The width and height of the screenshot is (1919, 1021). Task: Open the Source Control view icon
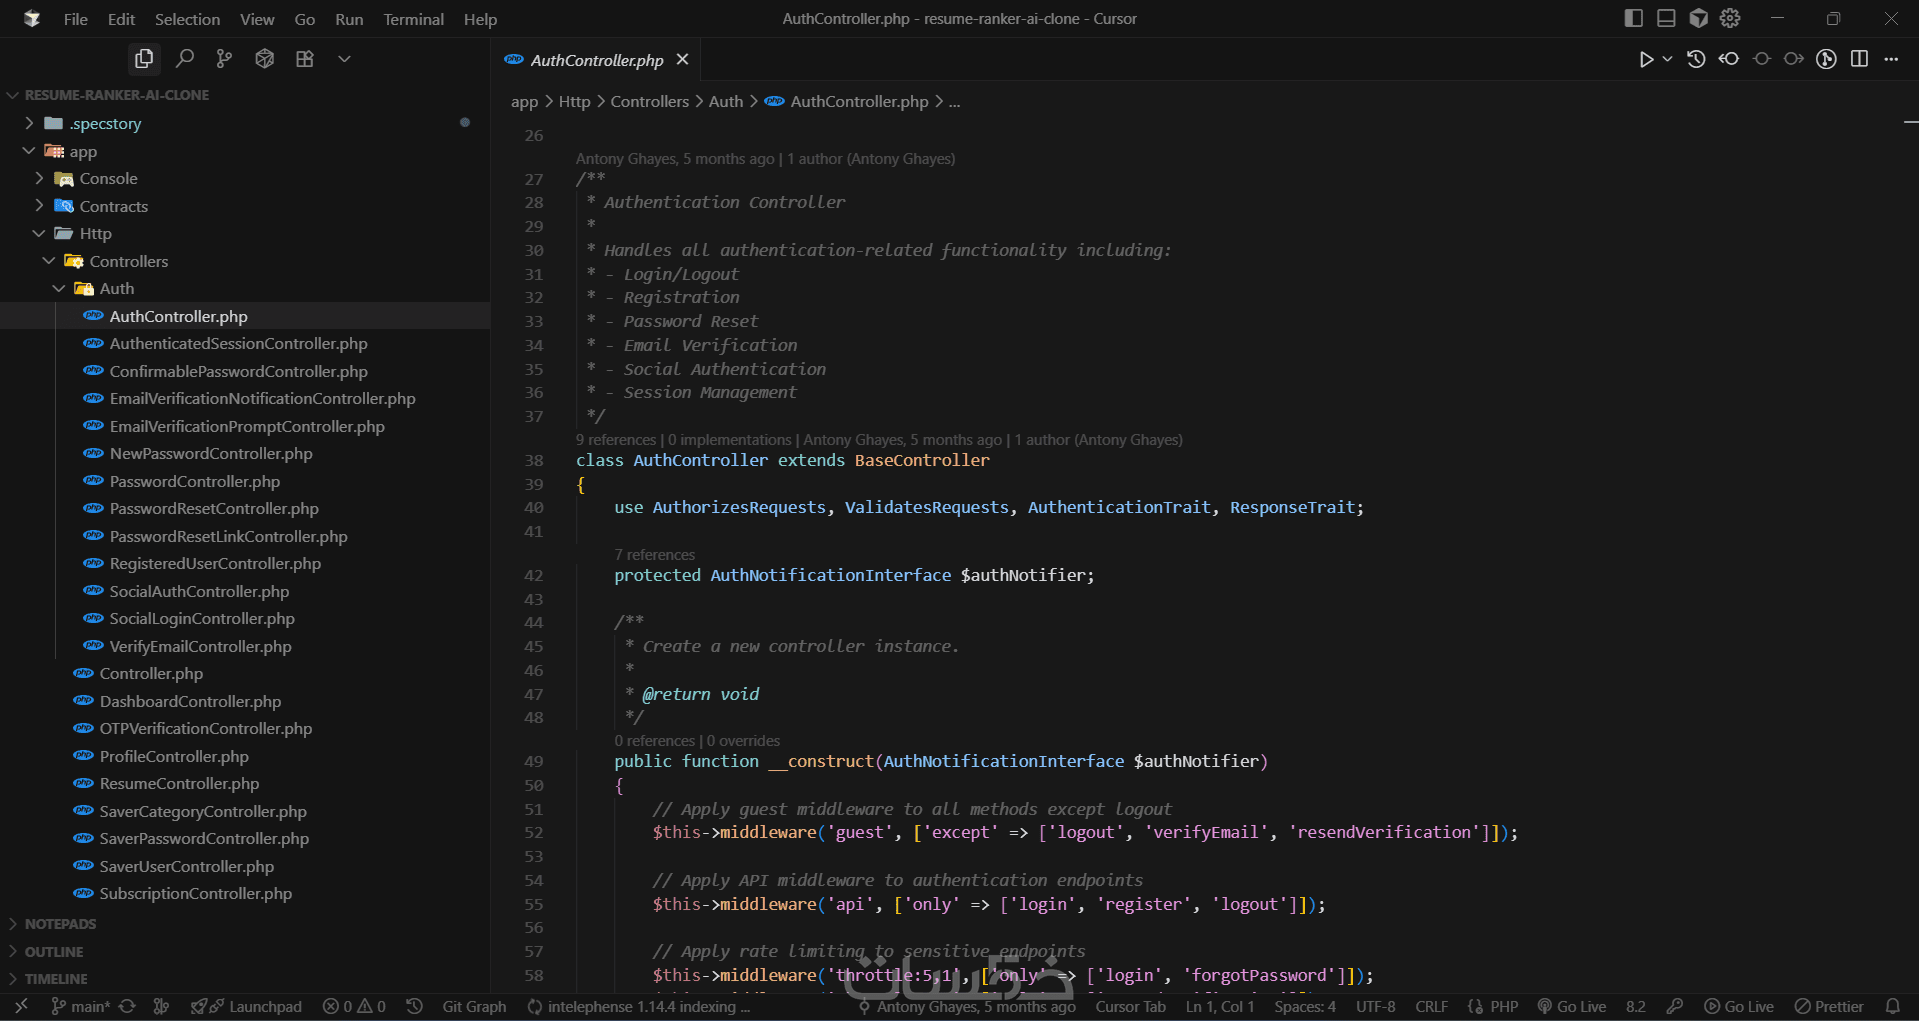point(224,59)
